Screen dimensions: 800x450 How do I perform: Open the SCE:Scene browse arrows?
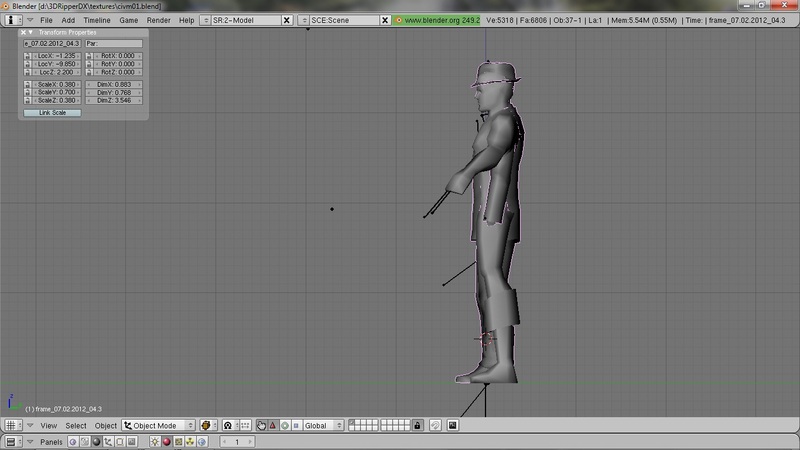pos(304,20)
